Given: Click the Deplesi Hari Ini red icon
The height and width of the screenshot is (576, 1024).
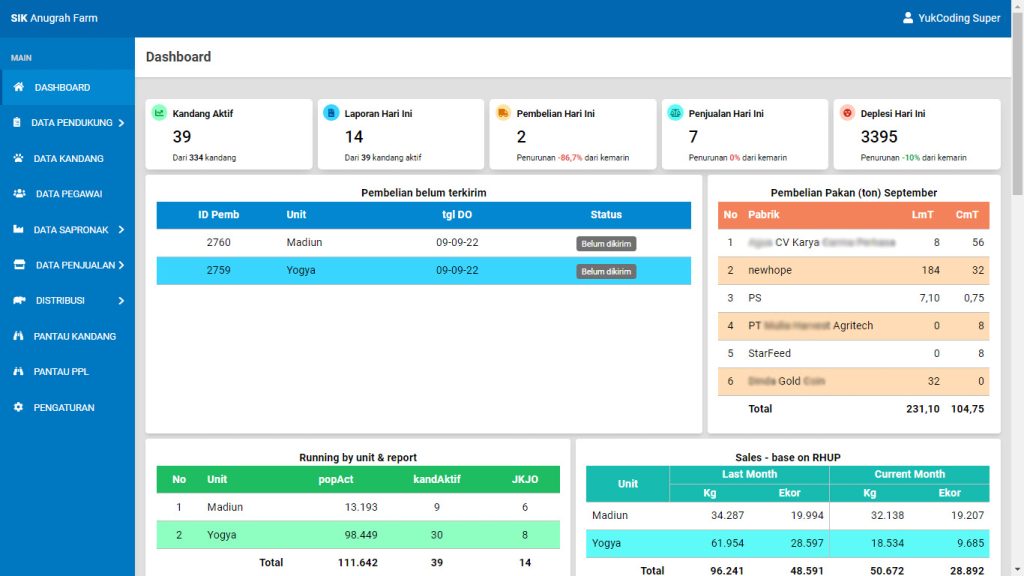Looking at the screenshot, I should click(x=847, y=113).
